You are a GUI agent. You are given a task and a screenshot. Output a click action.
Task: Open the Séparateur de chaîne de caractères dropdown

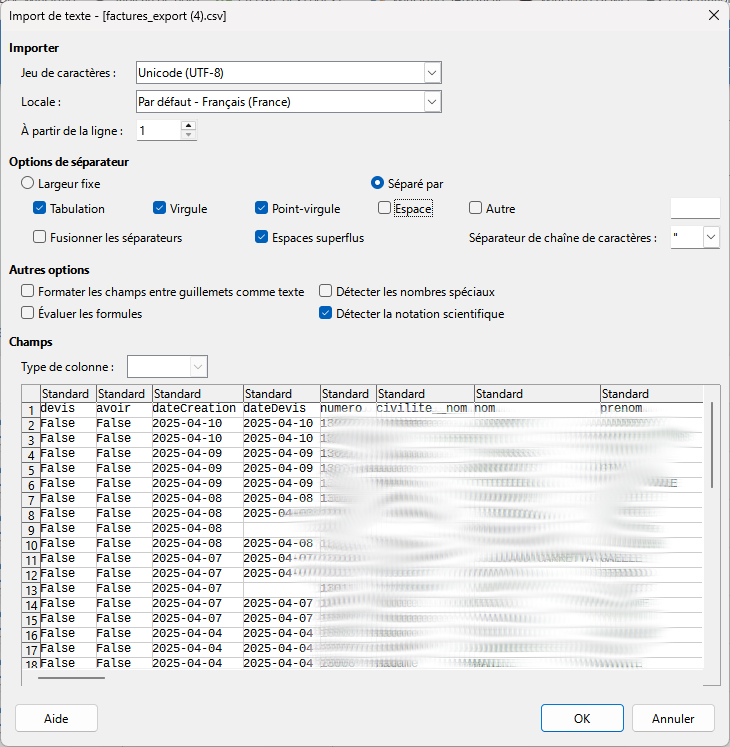pos(711,237)
